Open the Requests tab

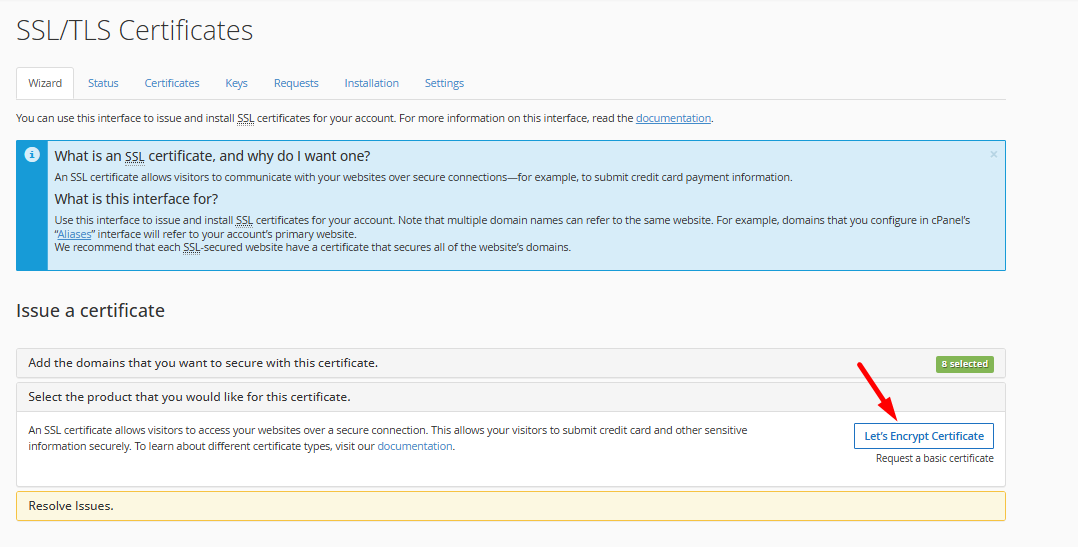click(296, 83)
